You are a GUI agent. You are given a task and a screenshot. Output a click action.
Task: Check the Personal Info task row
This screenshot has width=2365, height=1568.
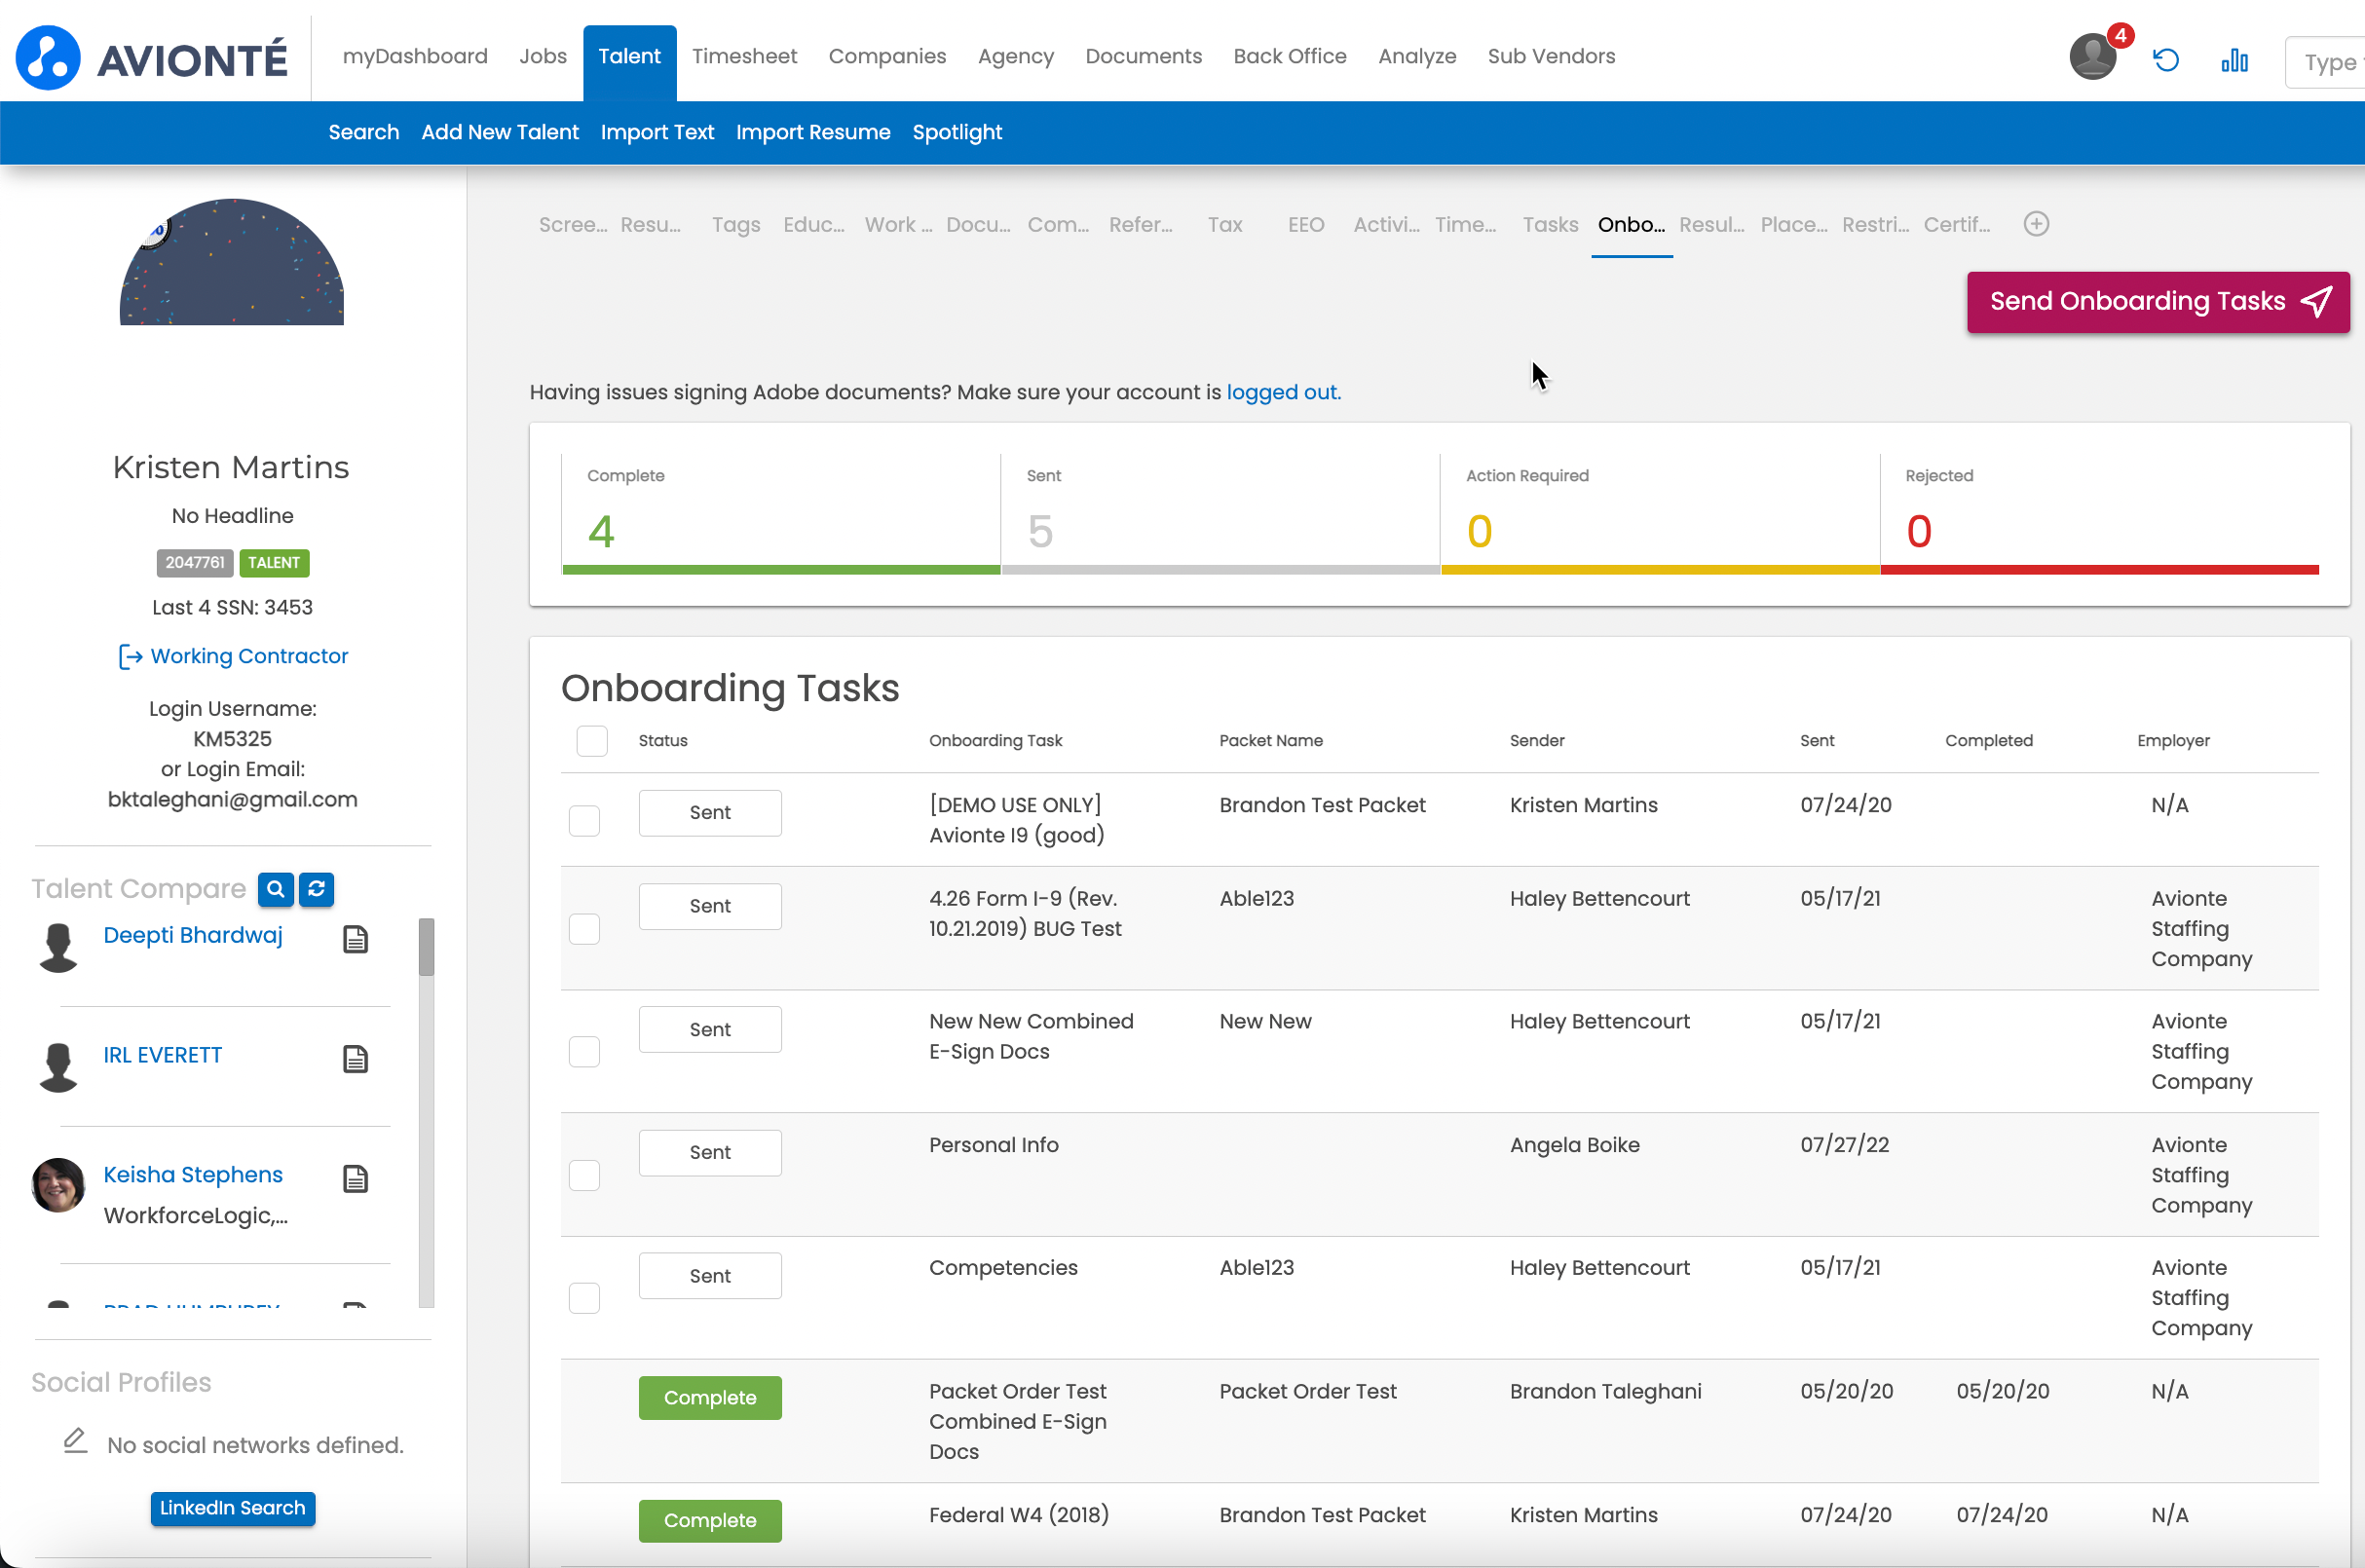click(584, 1176)
